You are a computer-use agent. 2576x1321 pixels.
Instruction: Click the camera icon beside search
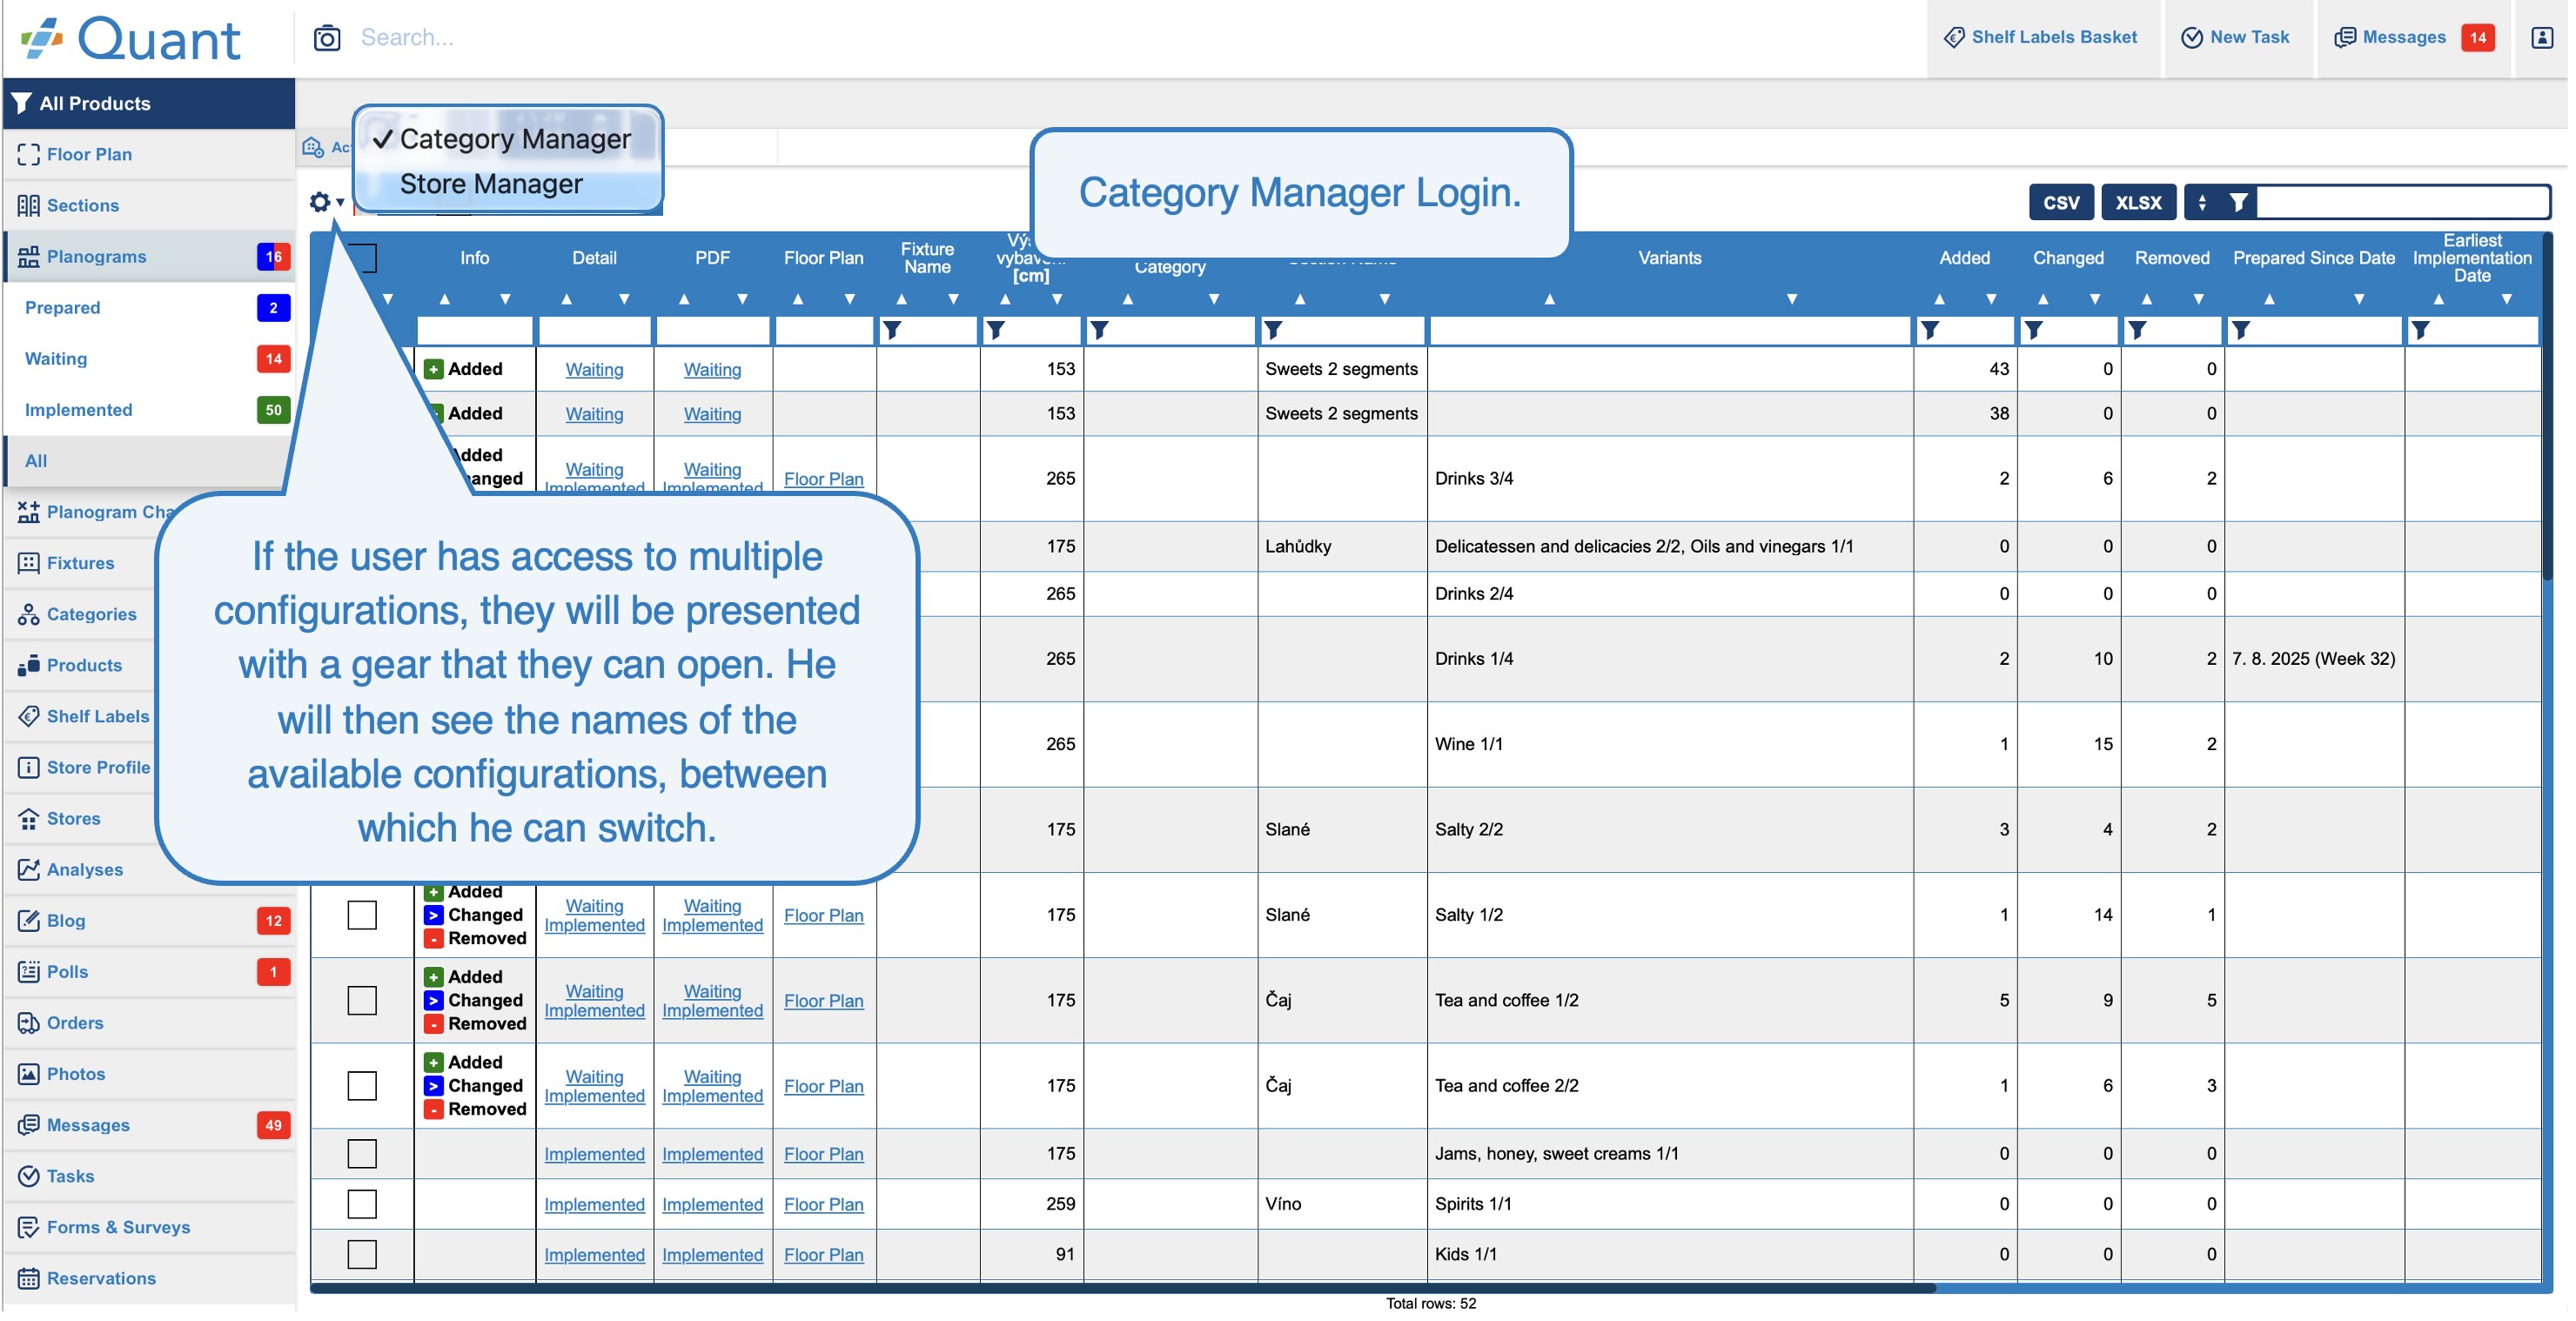pyautogui.click(x=327, y=38)
